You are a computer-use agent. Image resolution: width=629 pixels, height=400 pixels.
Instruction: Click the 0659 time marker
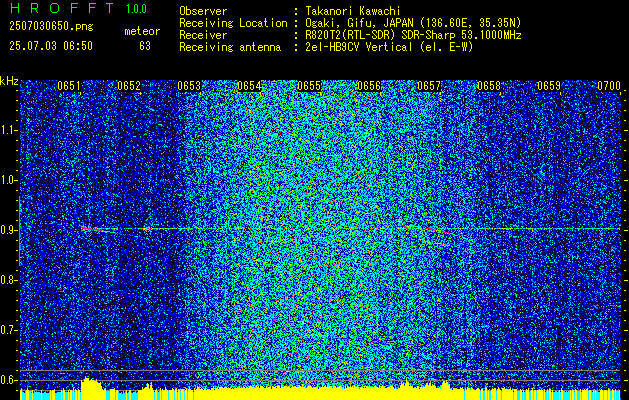(549, 86)
